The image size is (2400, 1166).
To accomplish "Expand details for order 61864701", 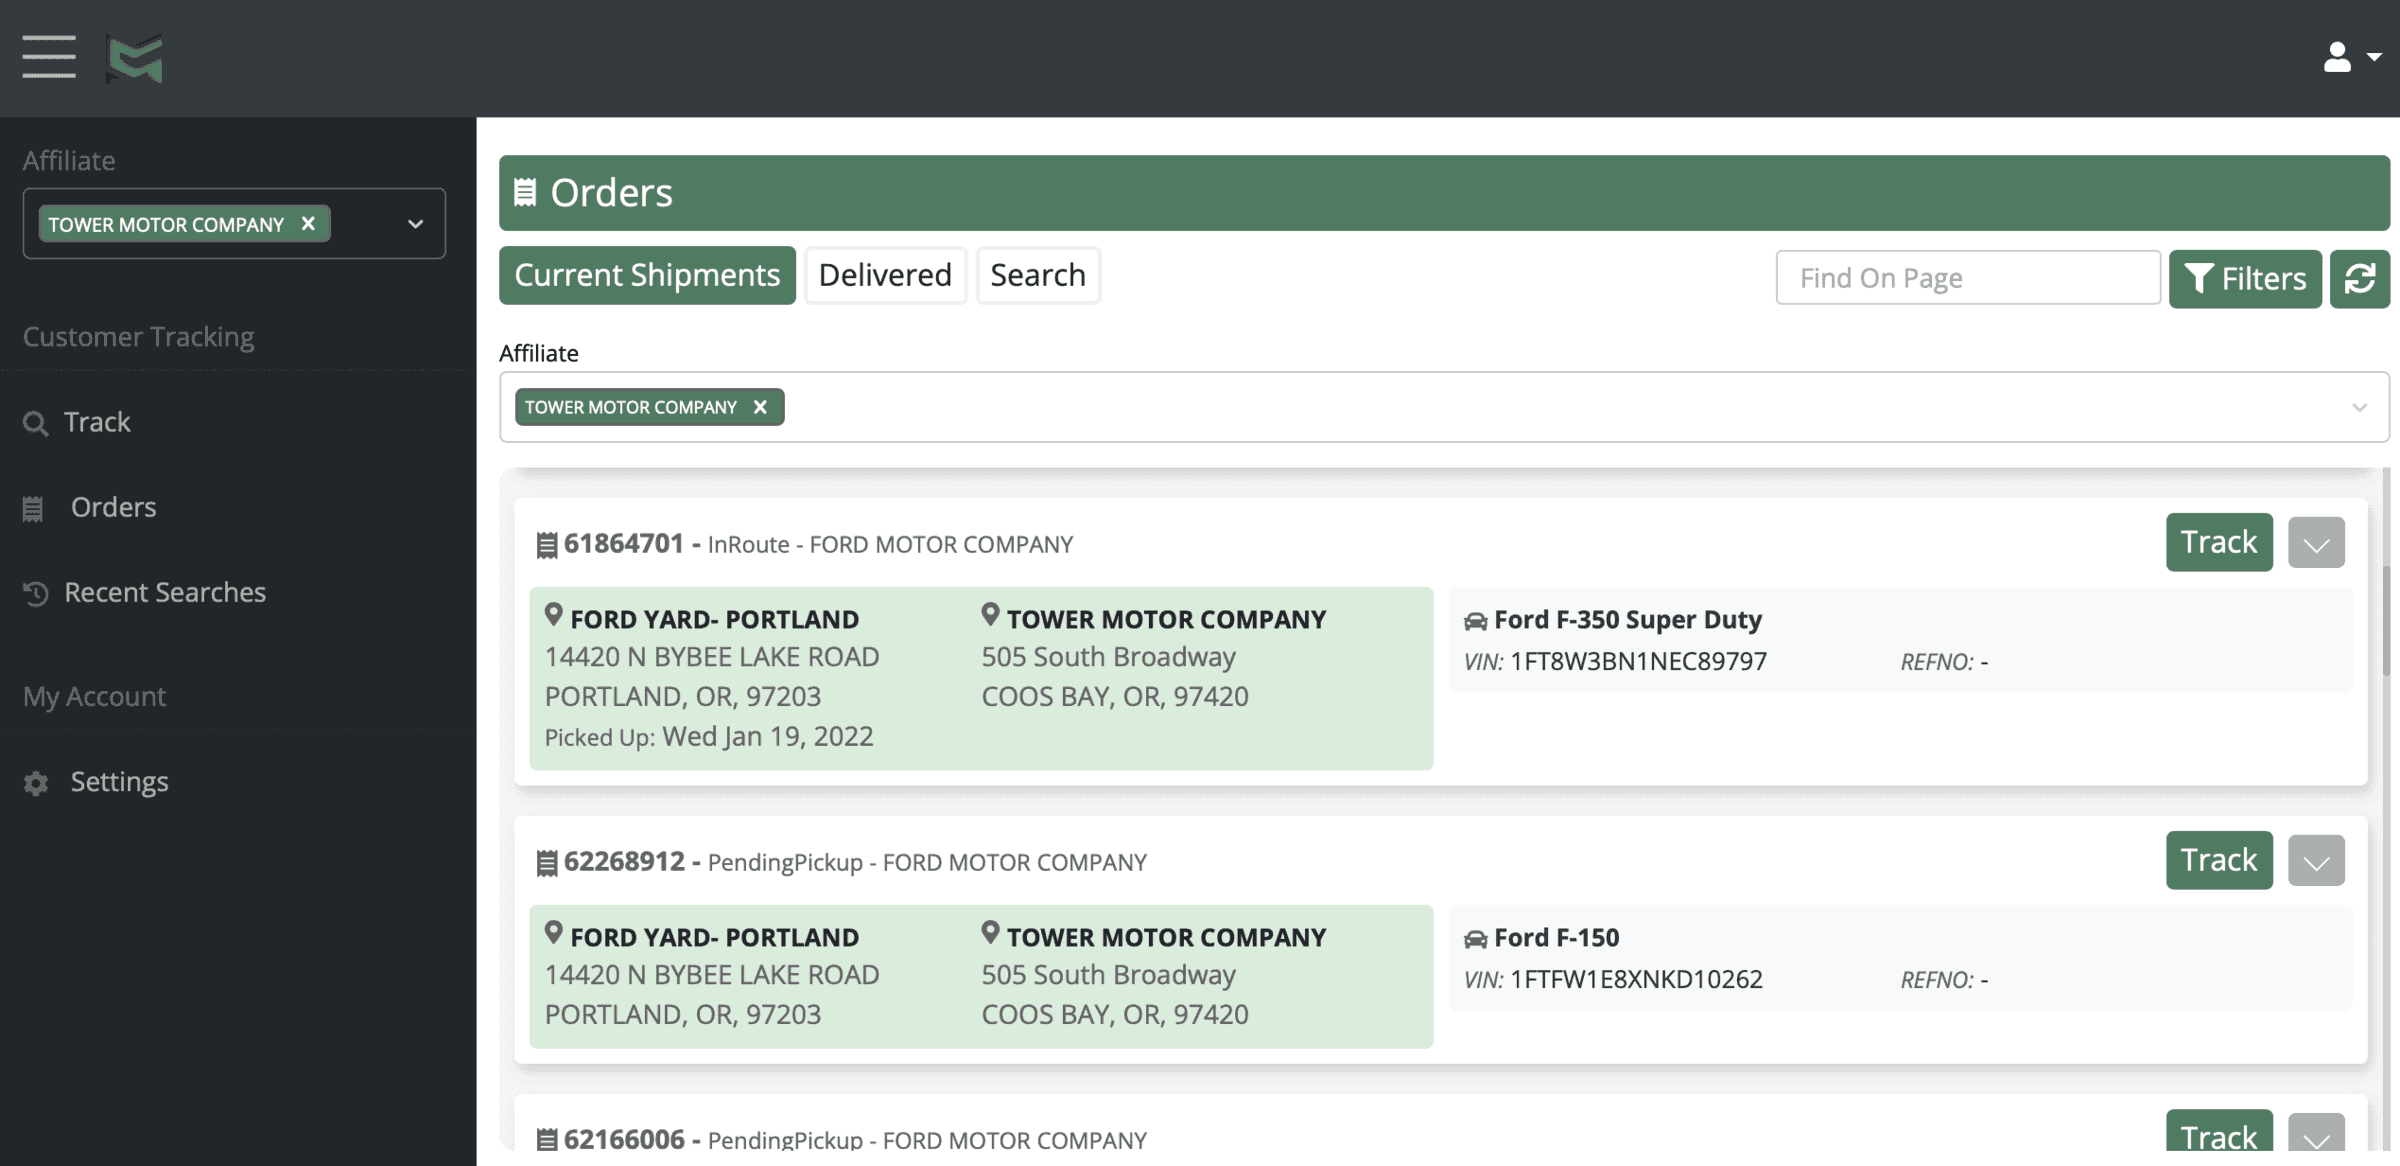I will point(2316,543).
